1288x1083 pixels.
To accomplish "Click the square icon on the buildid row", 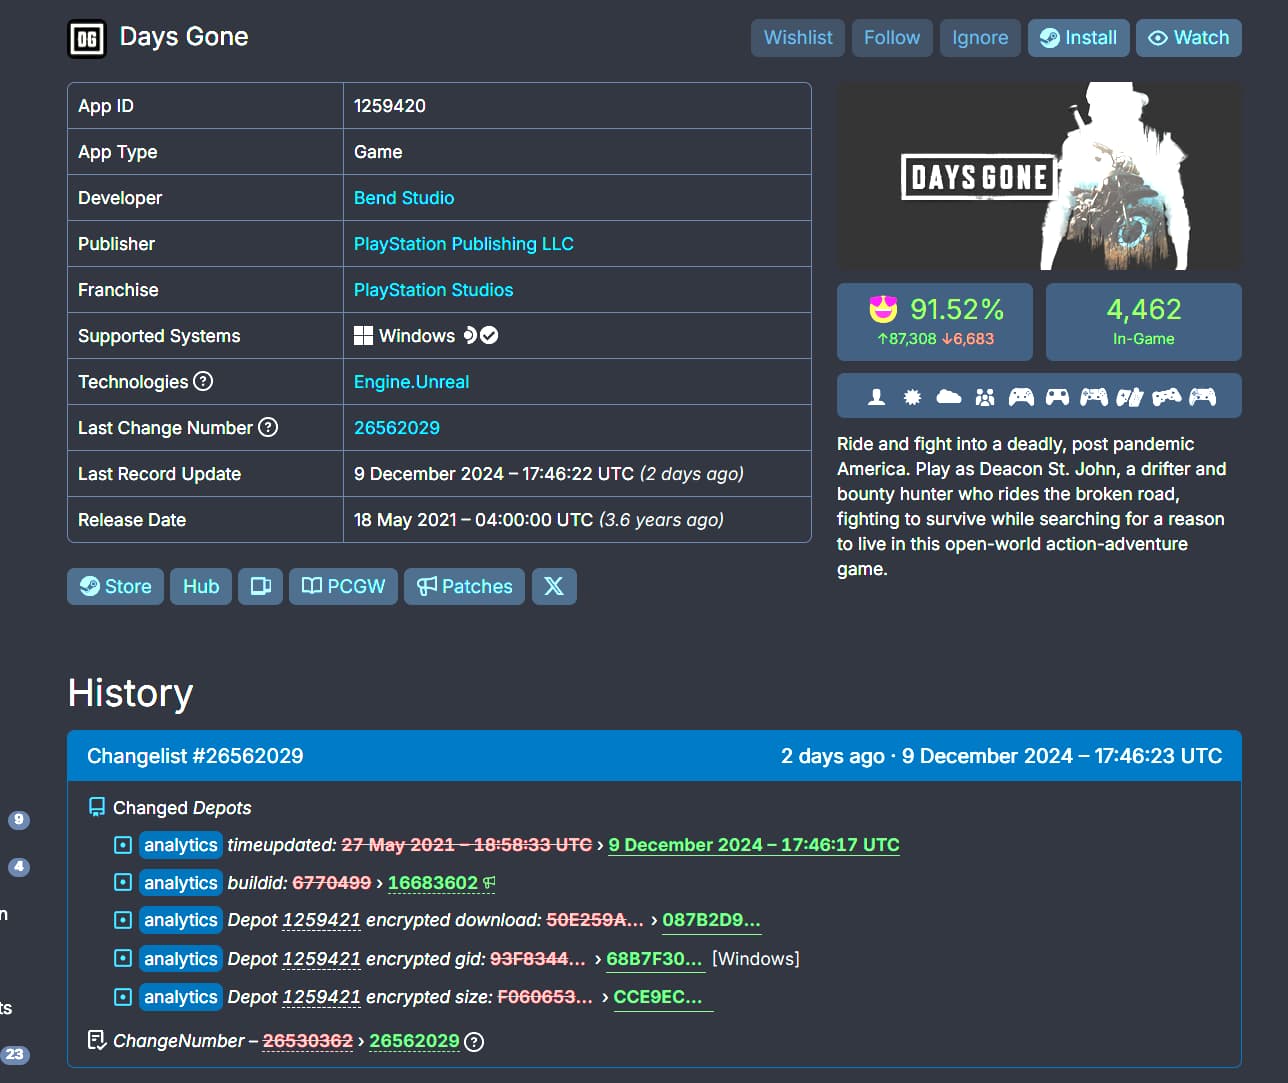I will pos(123,882).
